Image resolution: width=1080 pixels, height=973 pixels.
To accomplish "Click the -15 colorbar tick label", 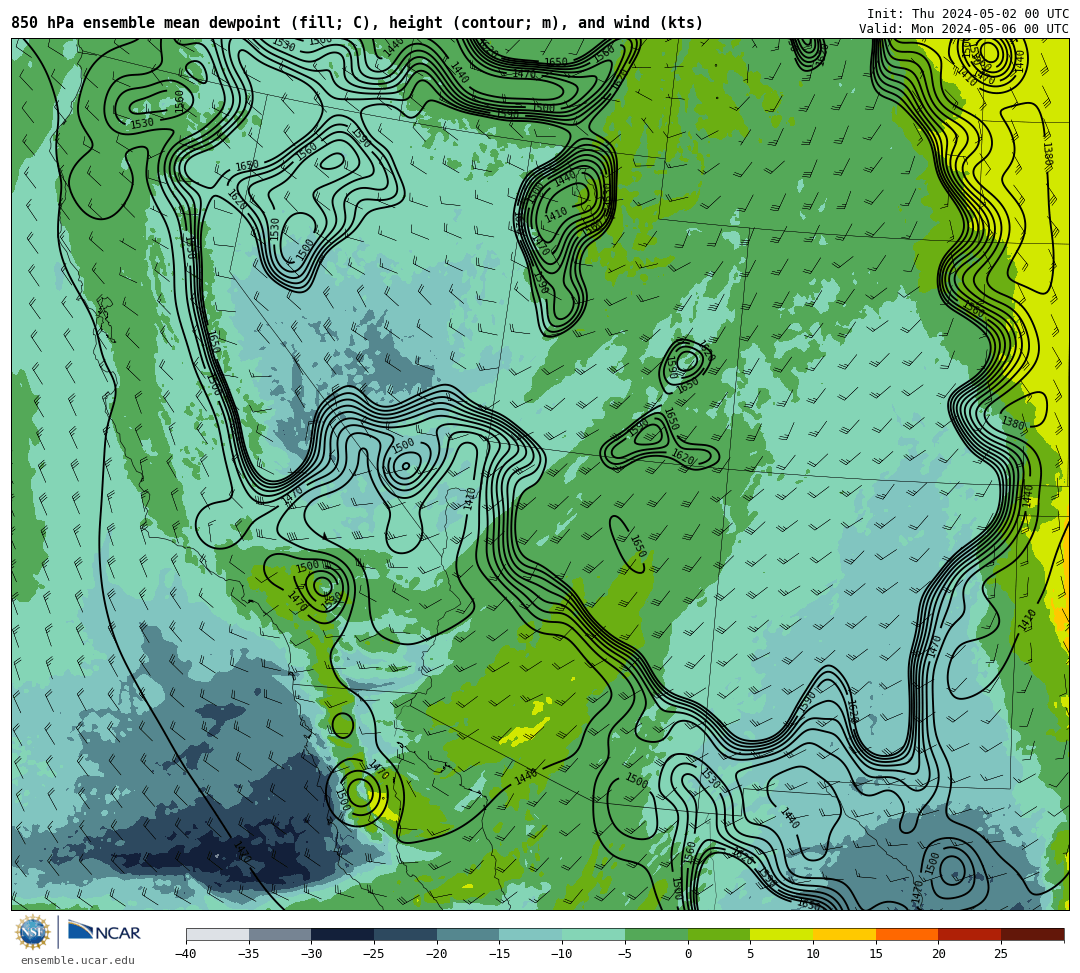I will [x=499, y=954].
